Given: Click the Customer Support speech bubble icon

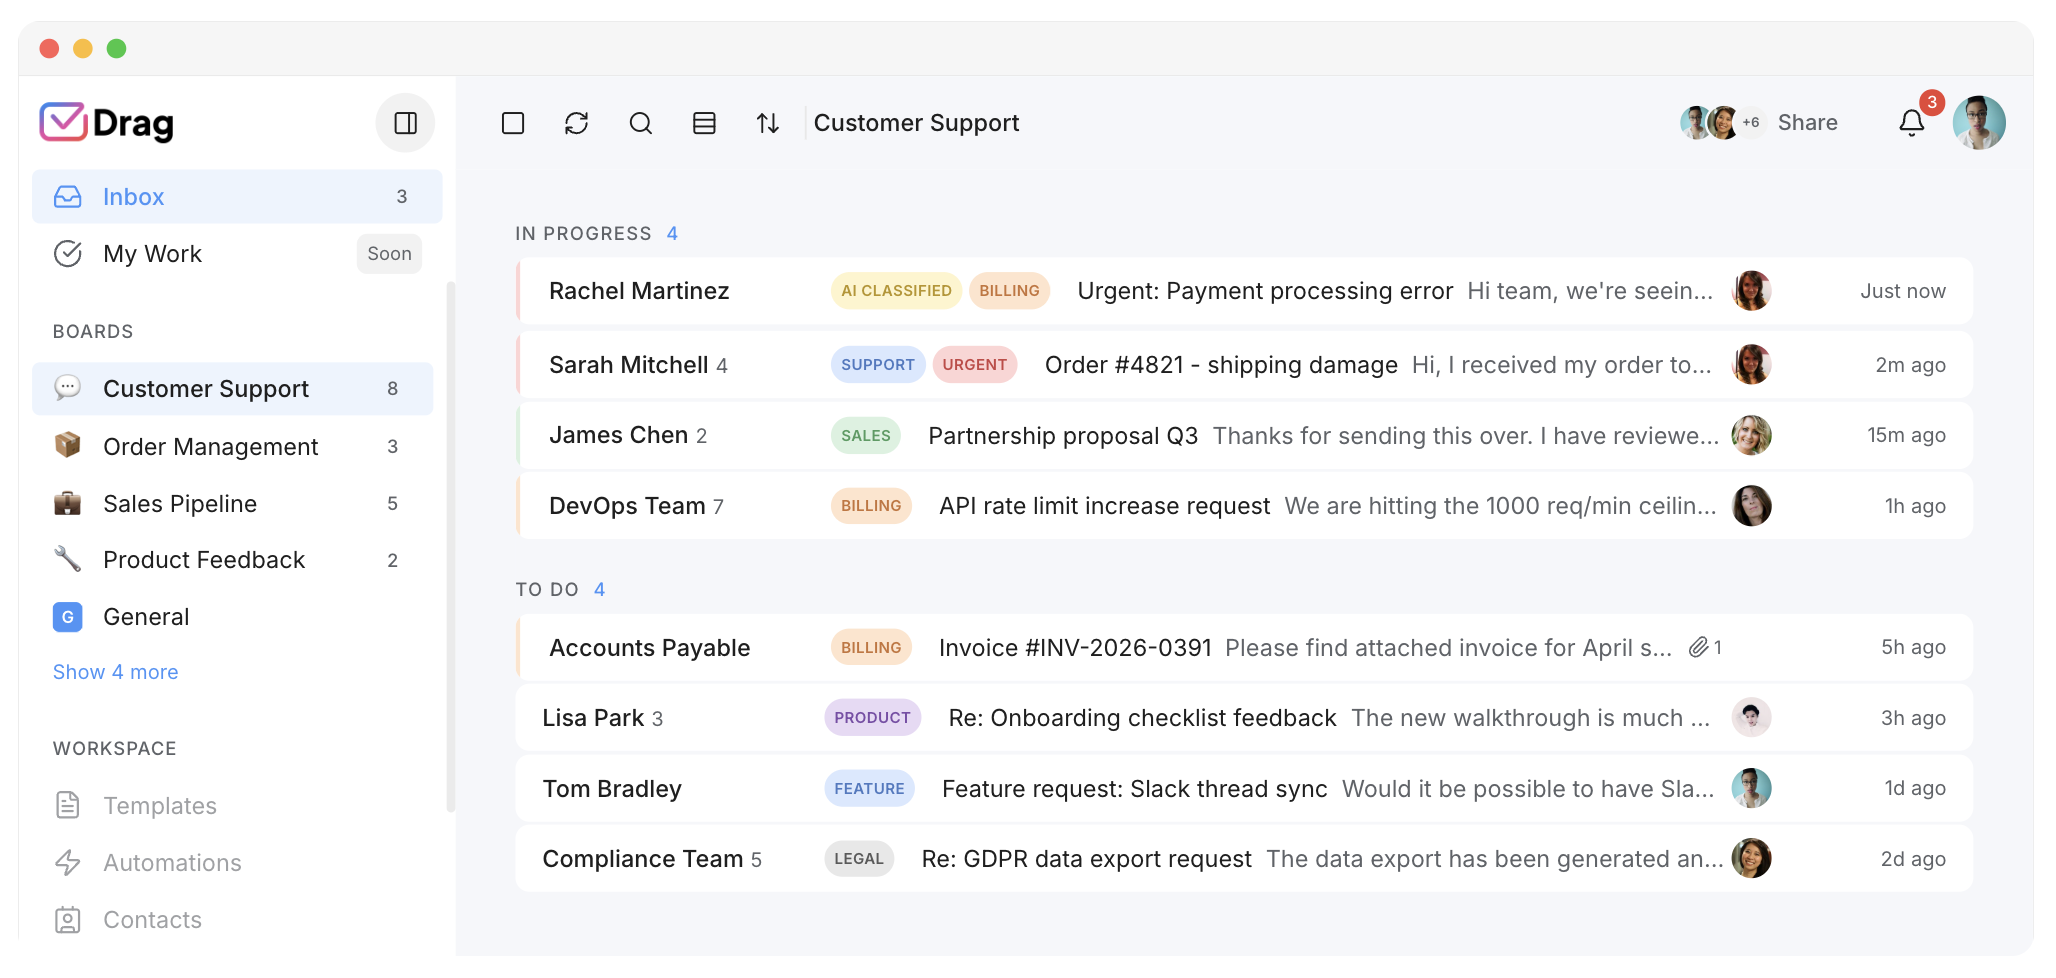Looking at the screenshot, I should coord(68,388).
